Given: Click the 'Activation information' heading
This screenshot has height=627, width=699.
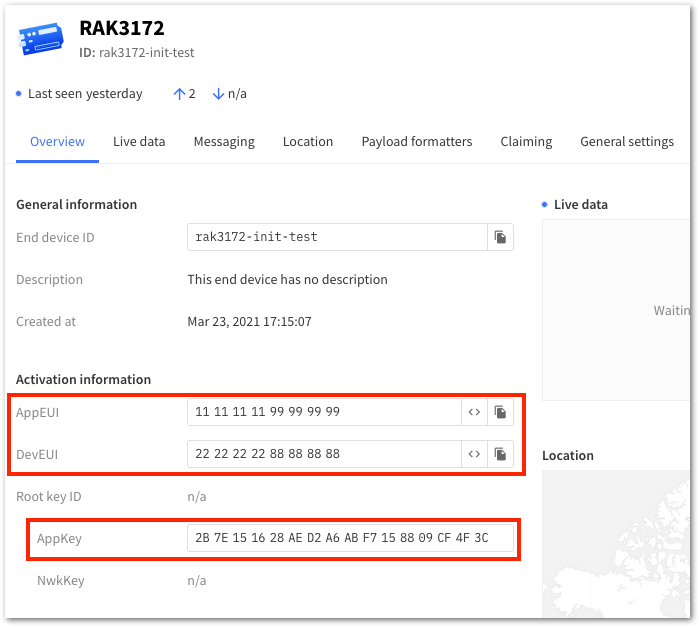Looking at the screenshot, I should pos(83,380).
